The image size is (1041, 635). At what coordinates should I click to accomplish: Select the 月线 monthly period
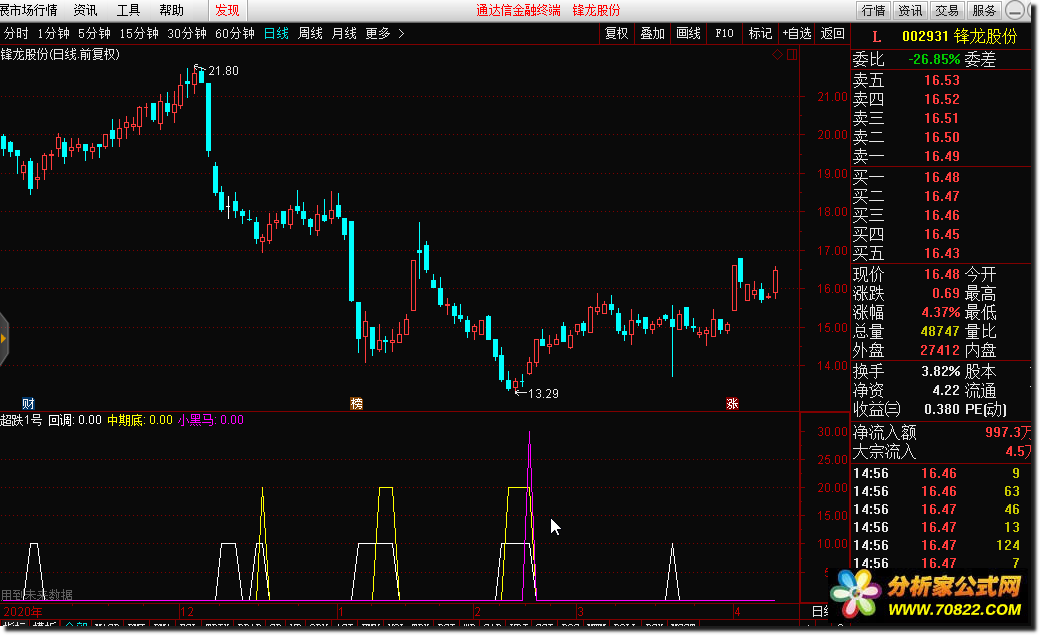(x=344, y=33)
